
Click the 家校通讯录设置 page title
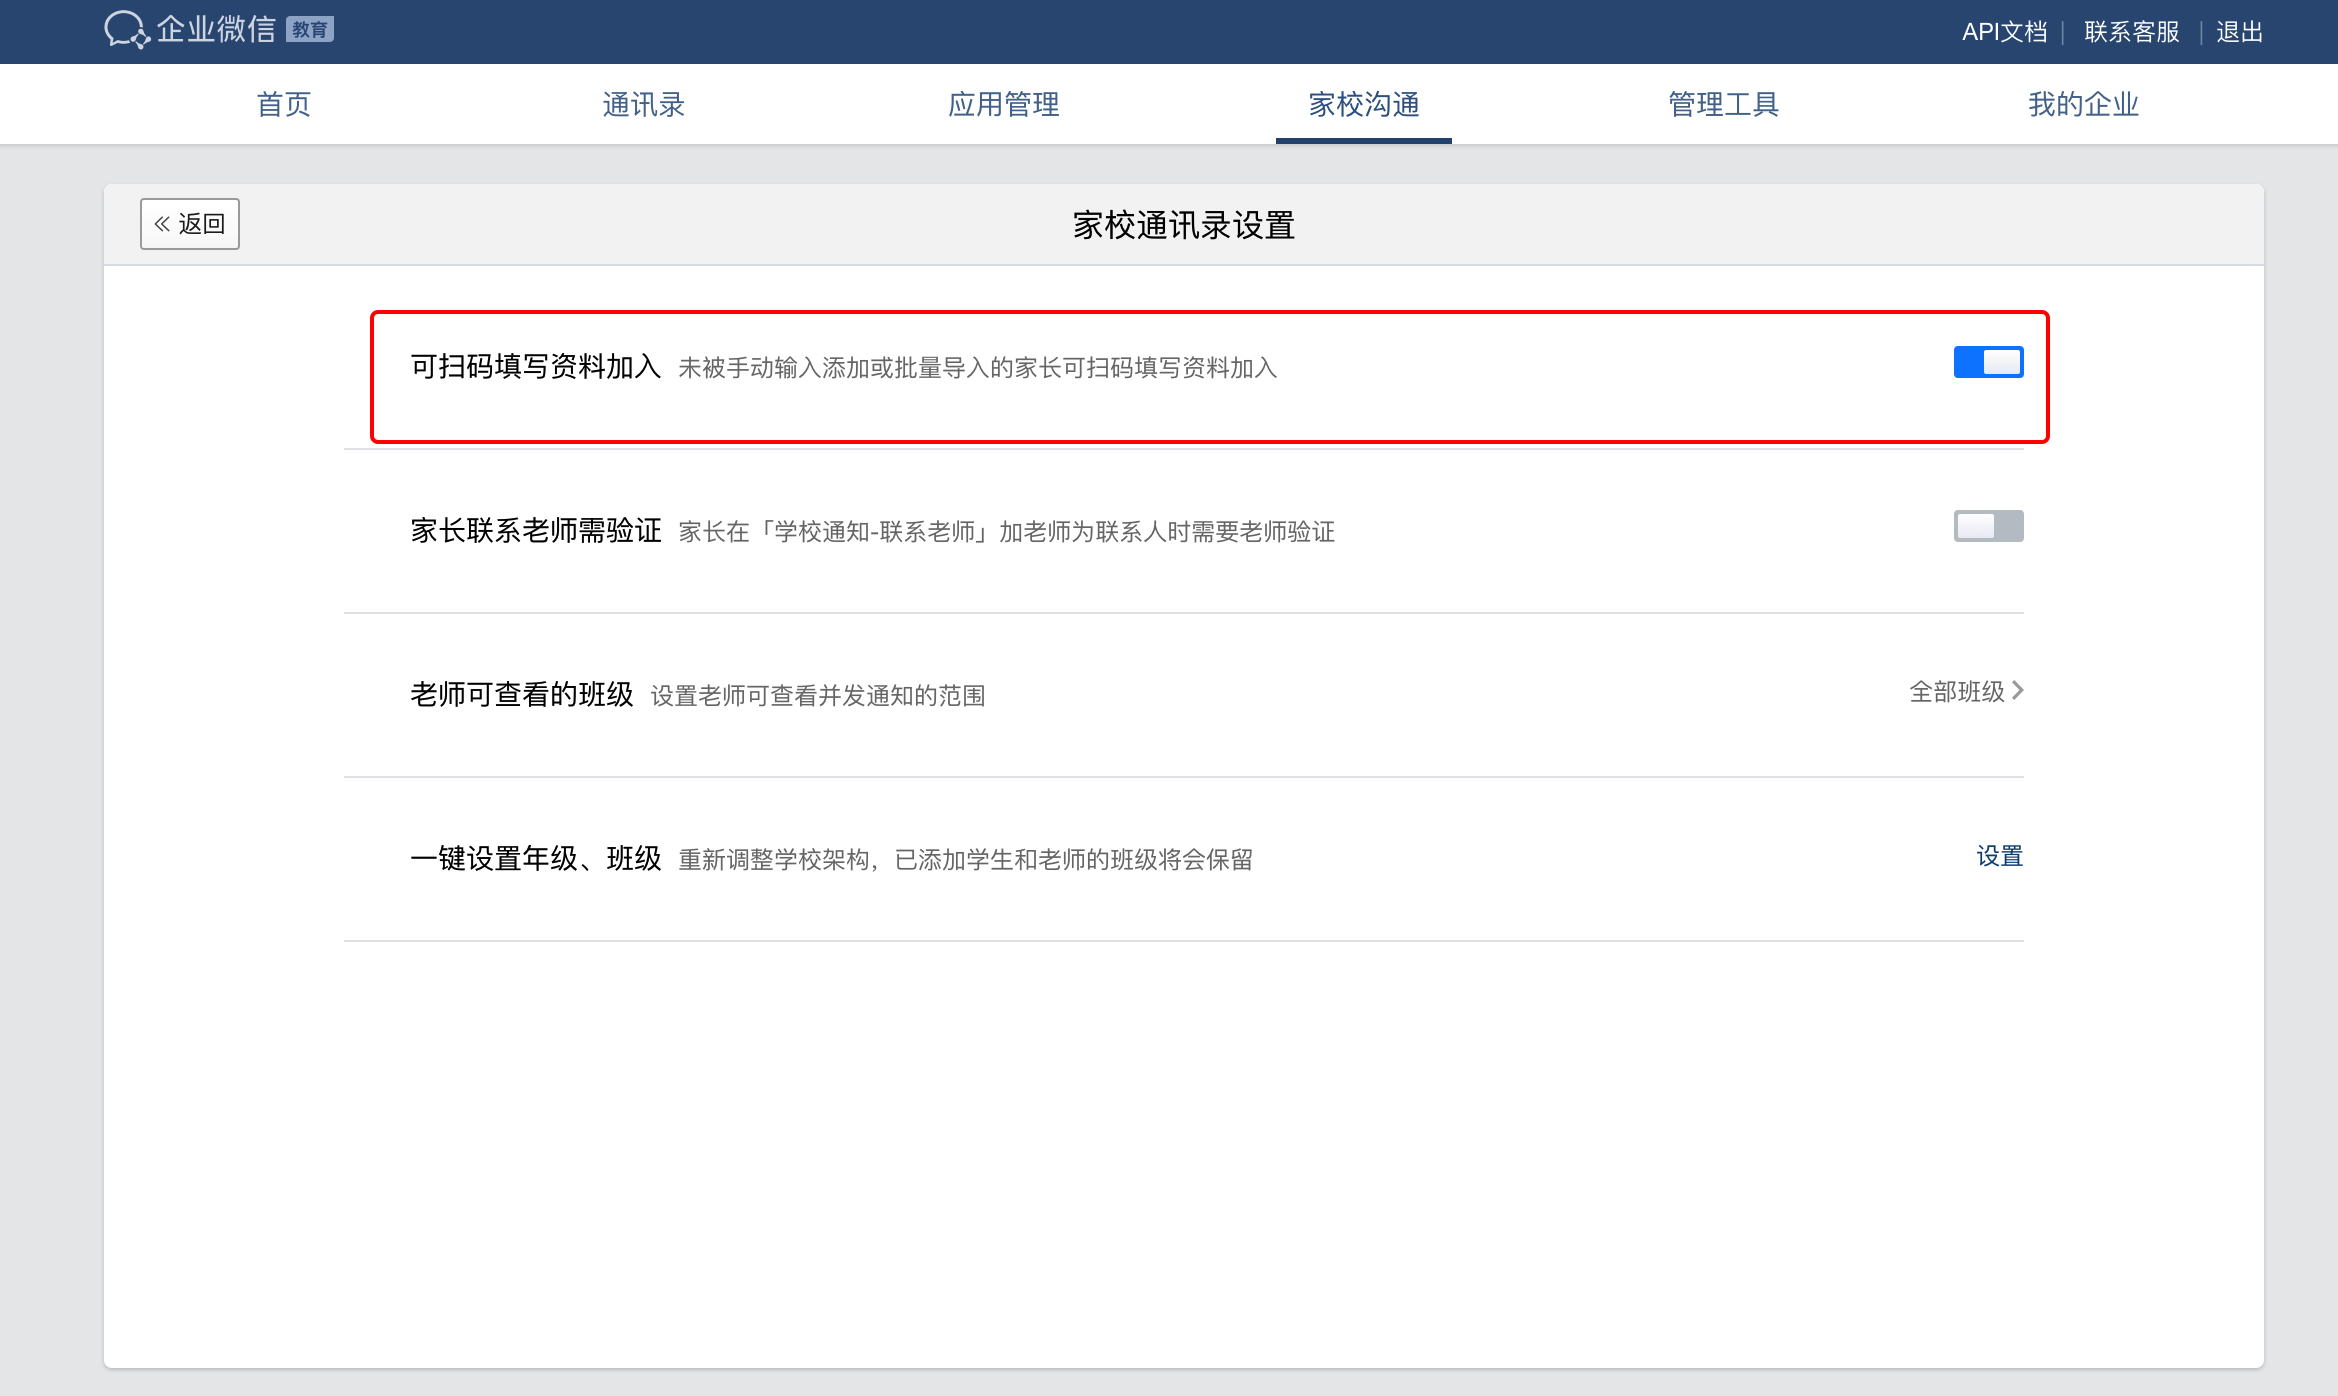(x=1183, y=225)
